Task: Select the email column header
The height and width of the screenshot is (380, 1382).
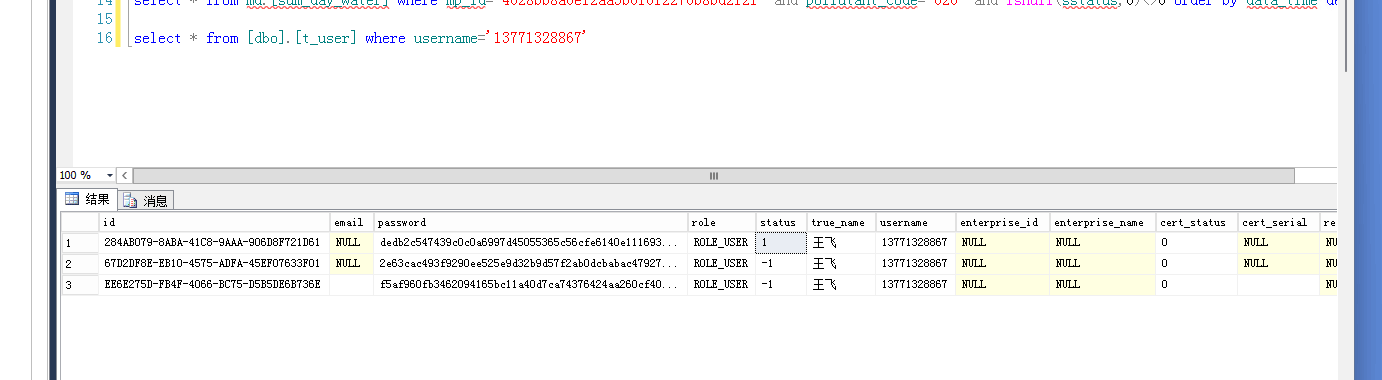Action: [352, 222]
